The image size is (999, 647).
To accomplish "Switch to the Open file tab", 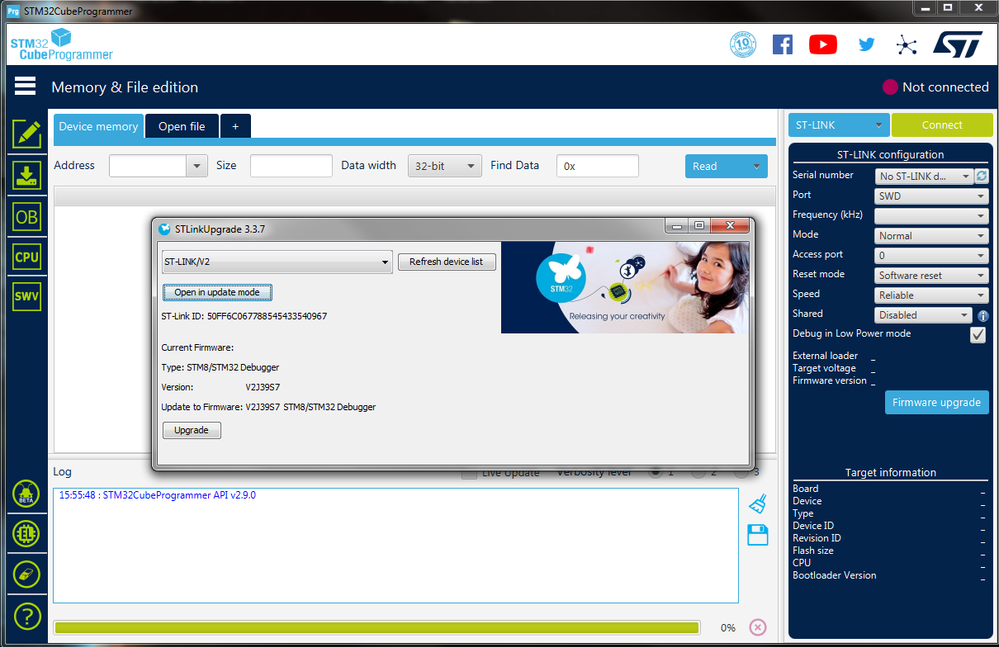I will click(182, 126).
